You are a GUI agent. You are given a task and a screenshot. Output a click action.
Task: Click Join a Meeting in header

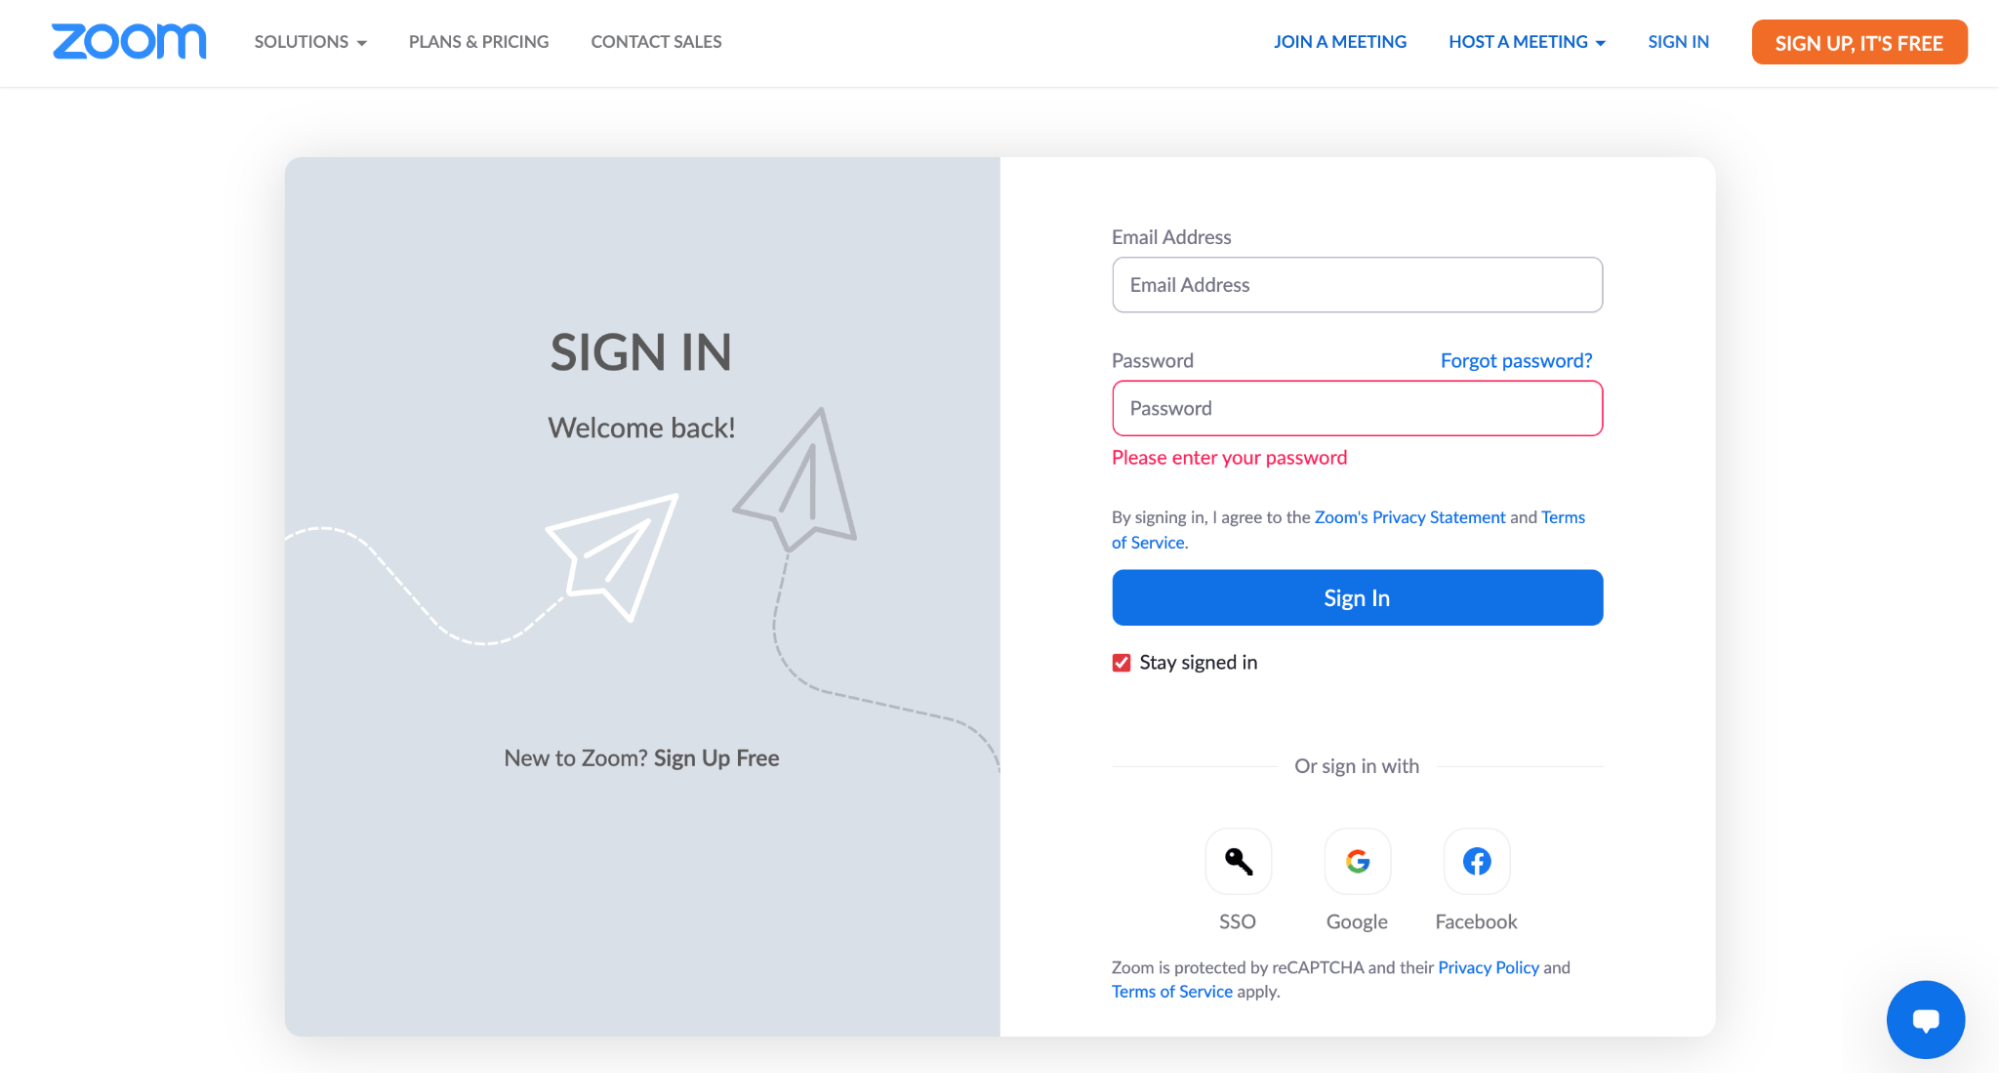[x=1340, y=42]
